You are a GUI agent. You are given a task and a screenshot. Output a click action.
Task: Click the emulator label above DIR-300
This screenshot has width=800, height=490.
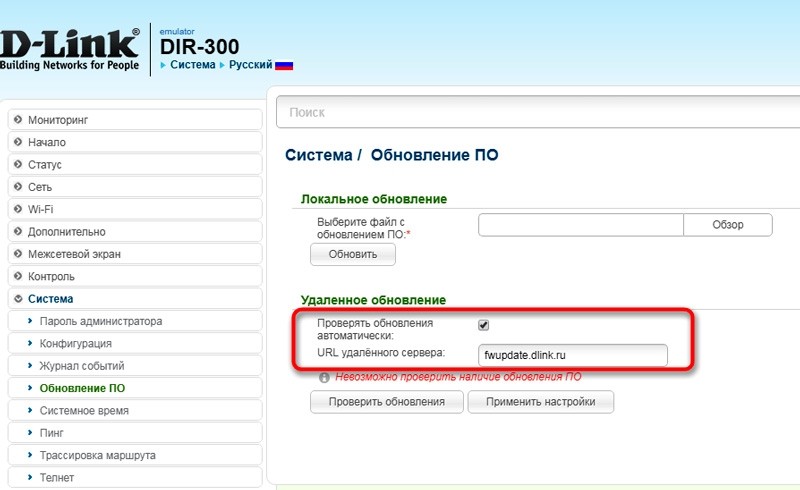pyautogui.click(x=177, y=32)
